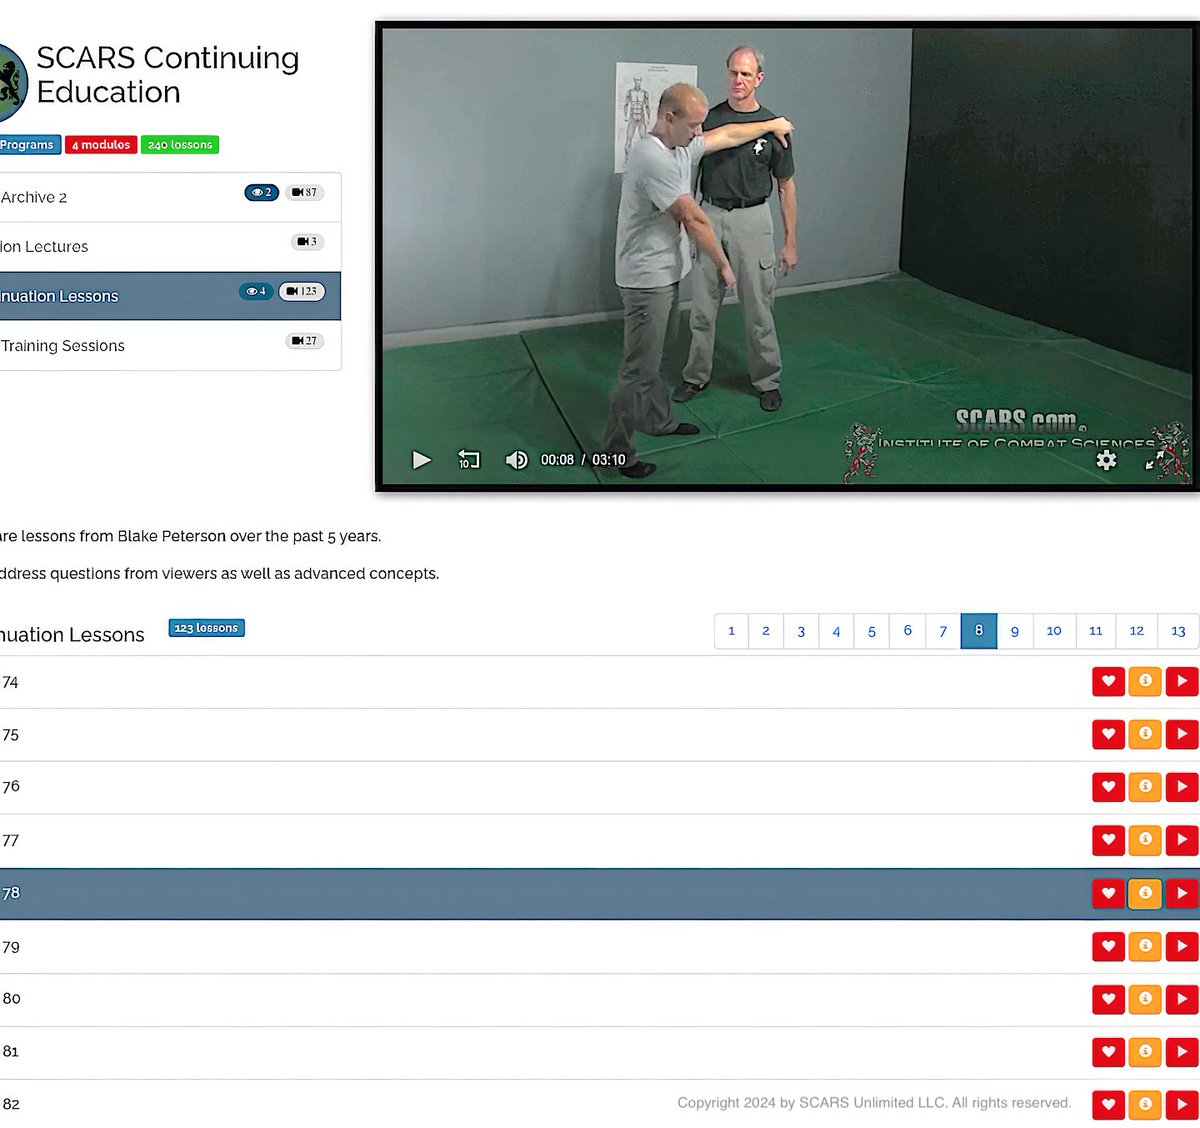This screenshot has width=1200, height=1128.
Task: Play lesson 76
Action: point(1182,787)
